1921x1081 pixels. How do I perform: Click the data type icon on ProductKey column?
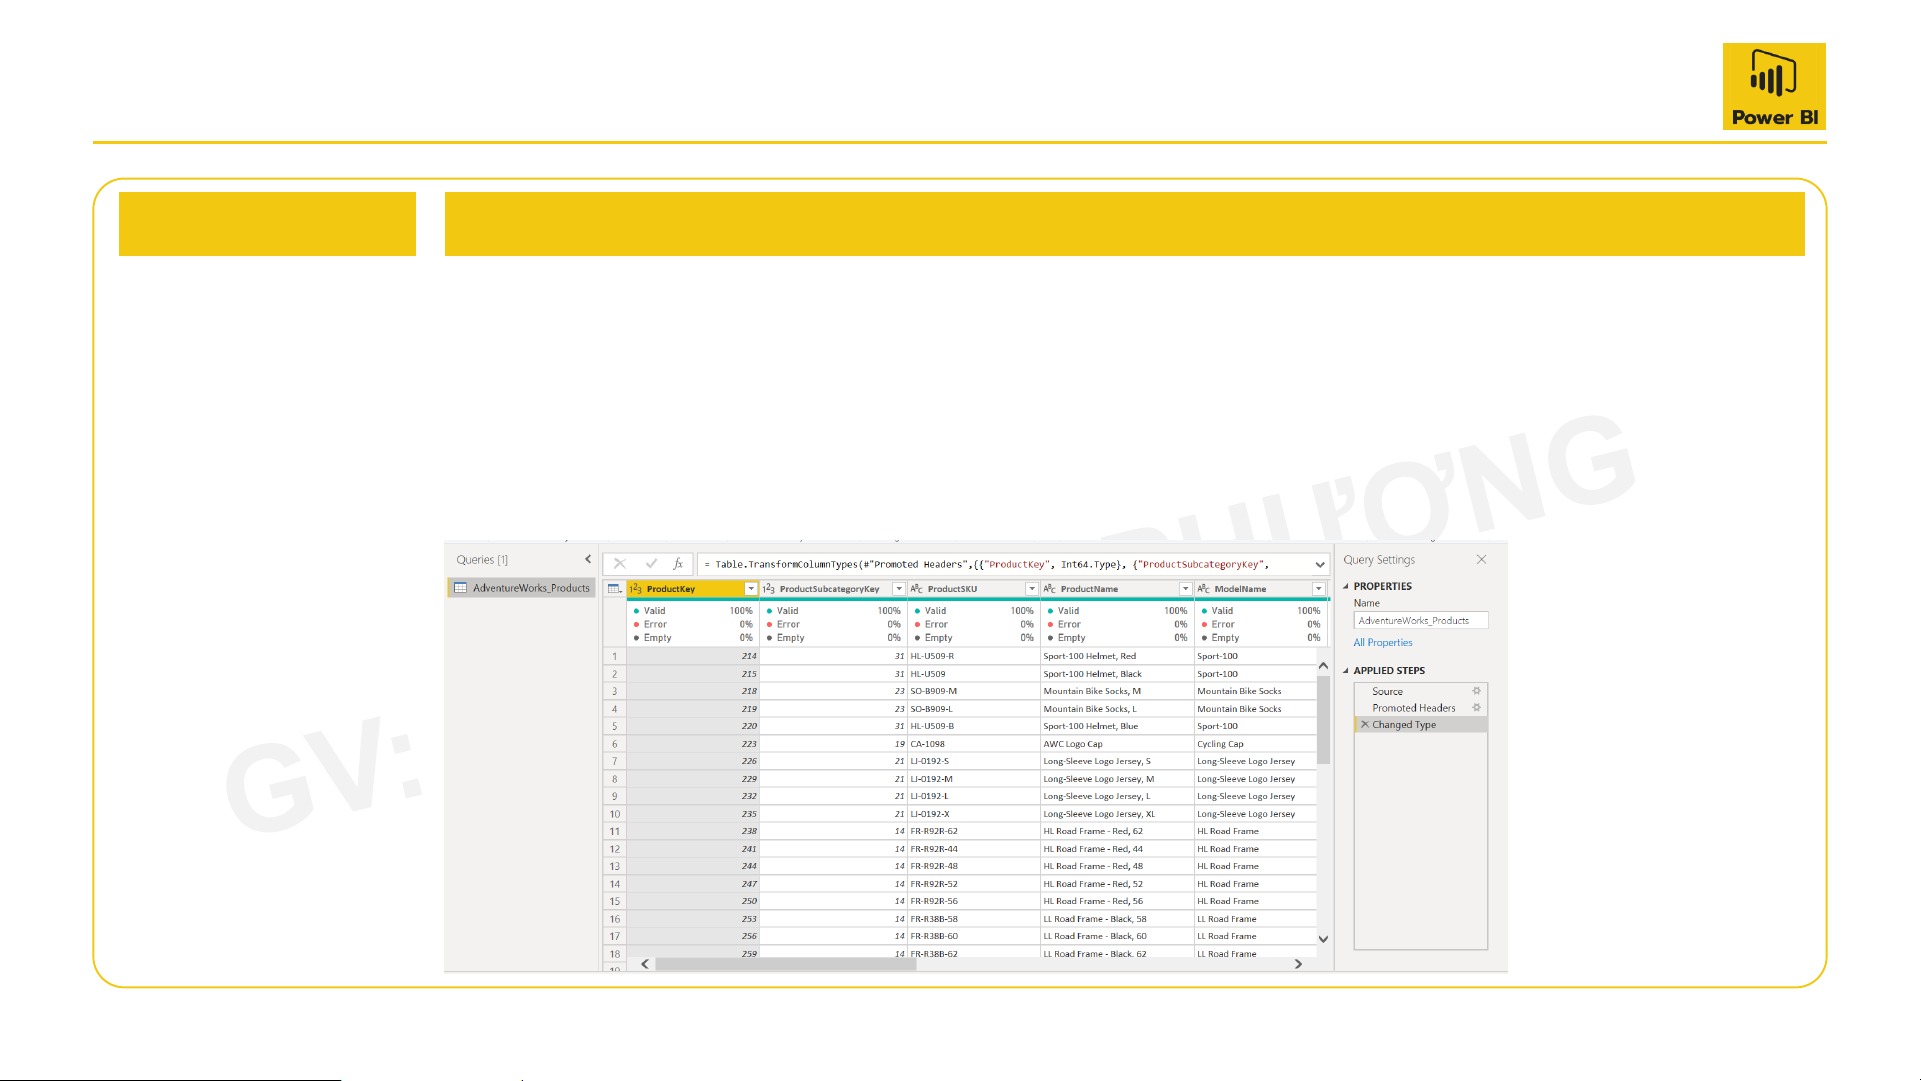coord(636,589)
